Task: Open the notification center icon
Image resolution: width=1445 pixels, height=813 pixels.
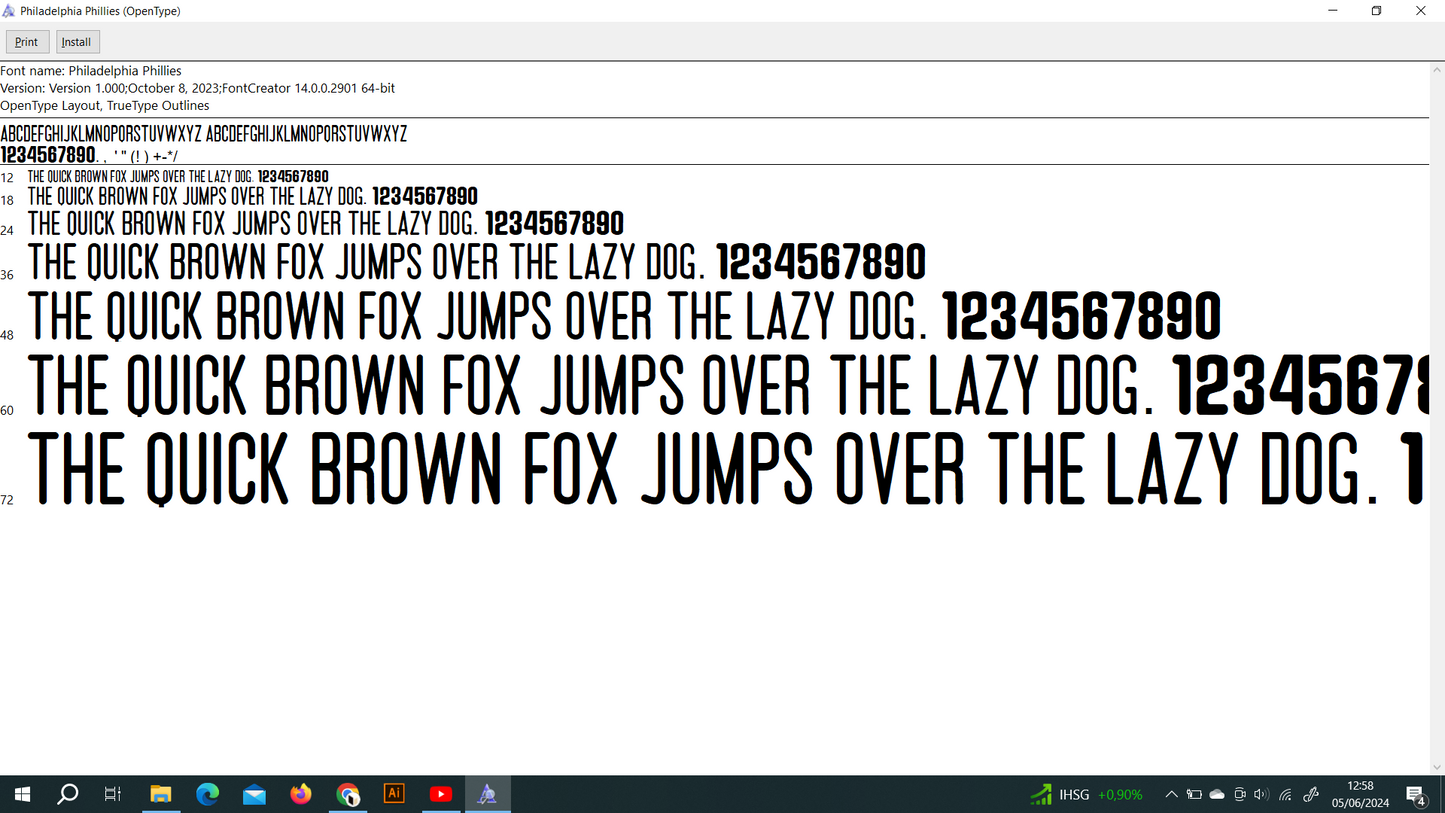Action: click(1416, 794)
